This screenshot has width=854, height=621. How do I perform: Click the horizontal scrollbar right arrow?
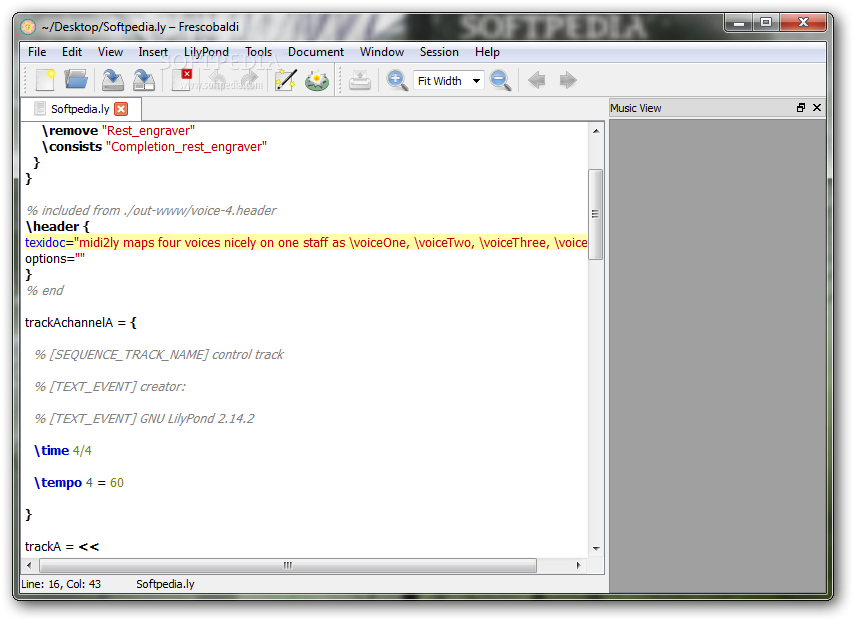tap(578, 565)
